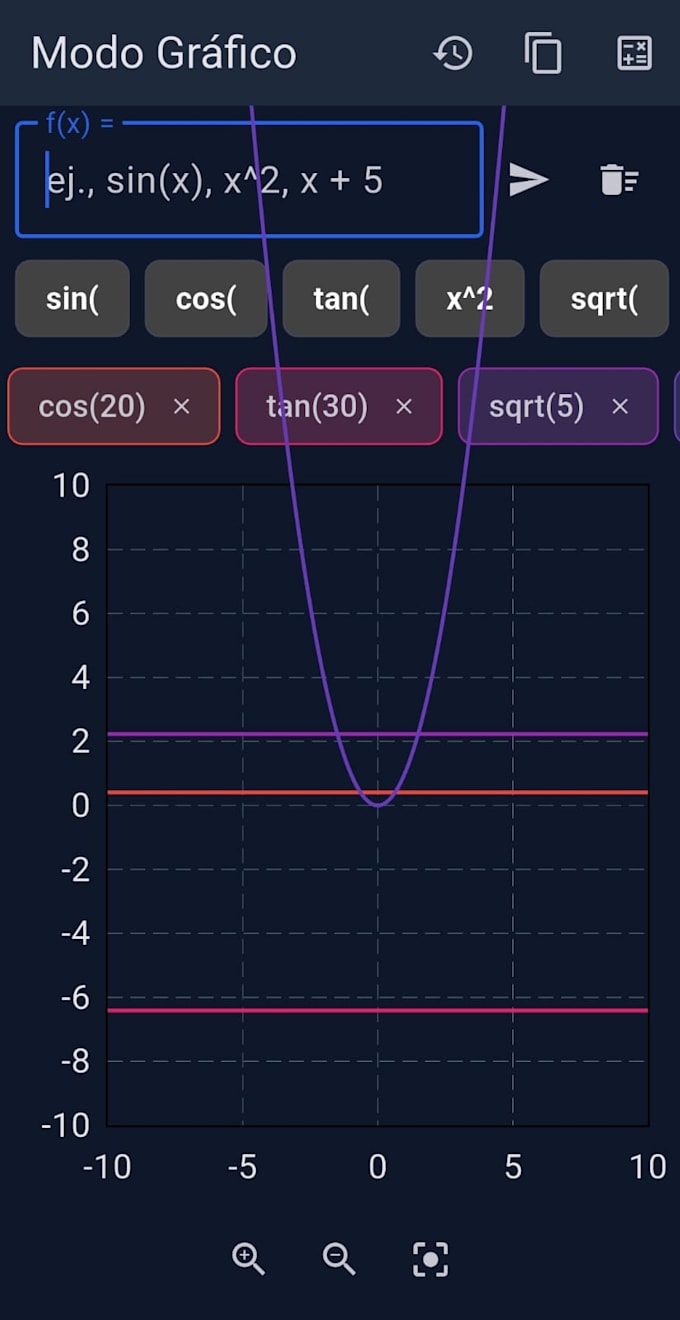Focus the f(x) function input field
Screen dimensions: 680x1320
[x=249, y=180]
